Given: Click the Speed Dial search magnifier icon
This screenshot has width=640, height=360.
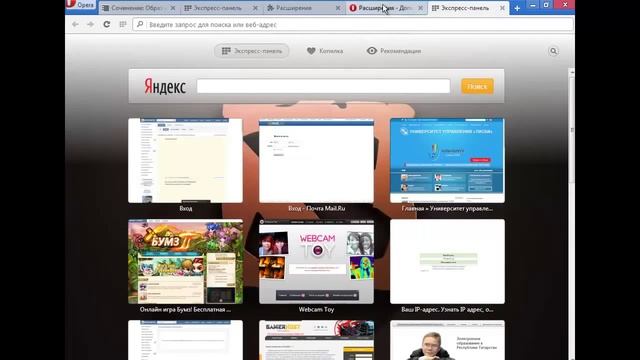Looking at the screenshot, I should click(x=553, y=51).
